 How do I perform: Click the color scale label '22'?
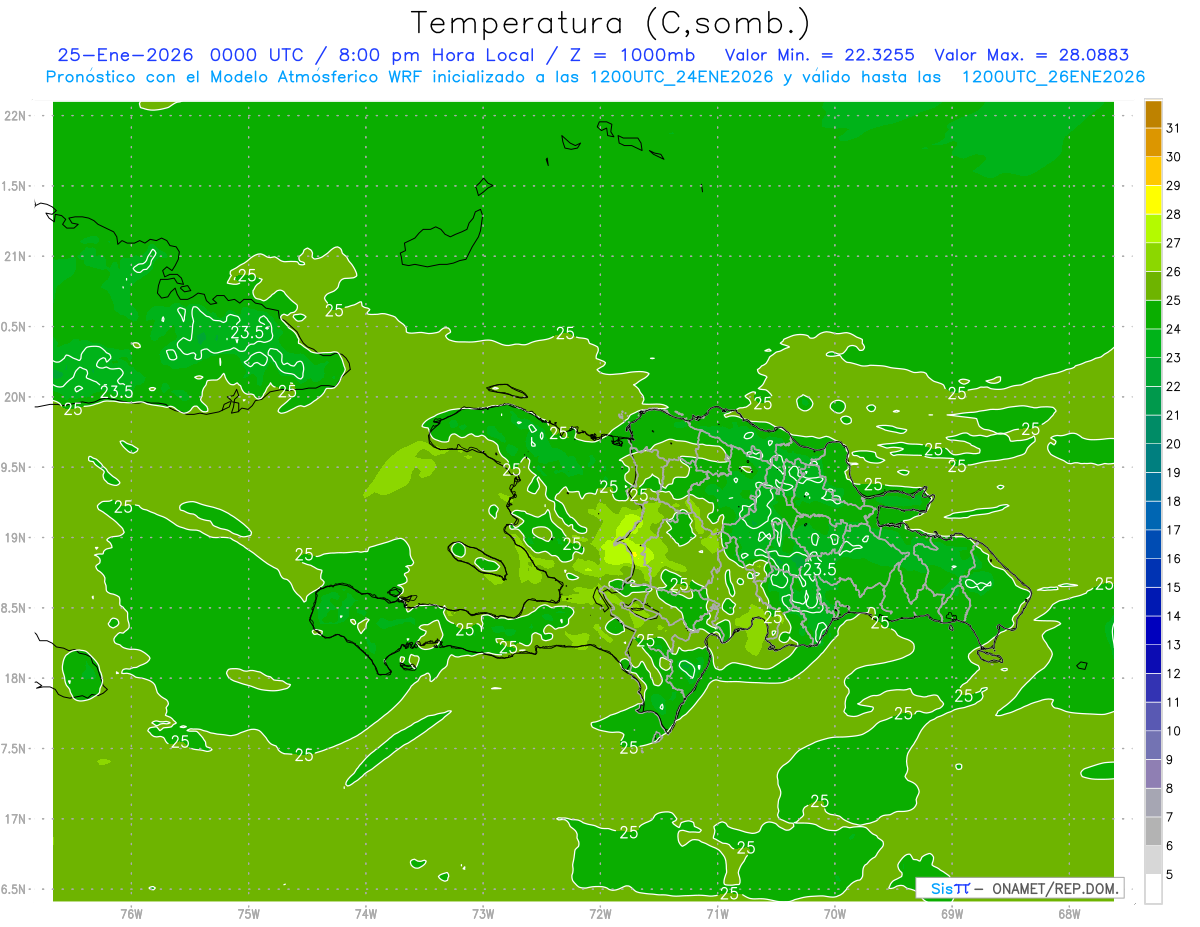coord(1174,386)
